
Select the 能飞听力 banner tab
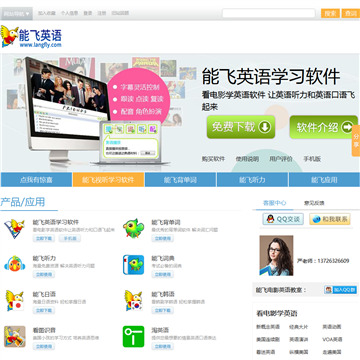click(252, 180)
